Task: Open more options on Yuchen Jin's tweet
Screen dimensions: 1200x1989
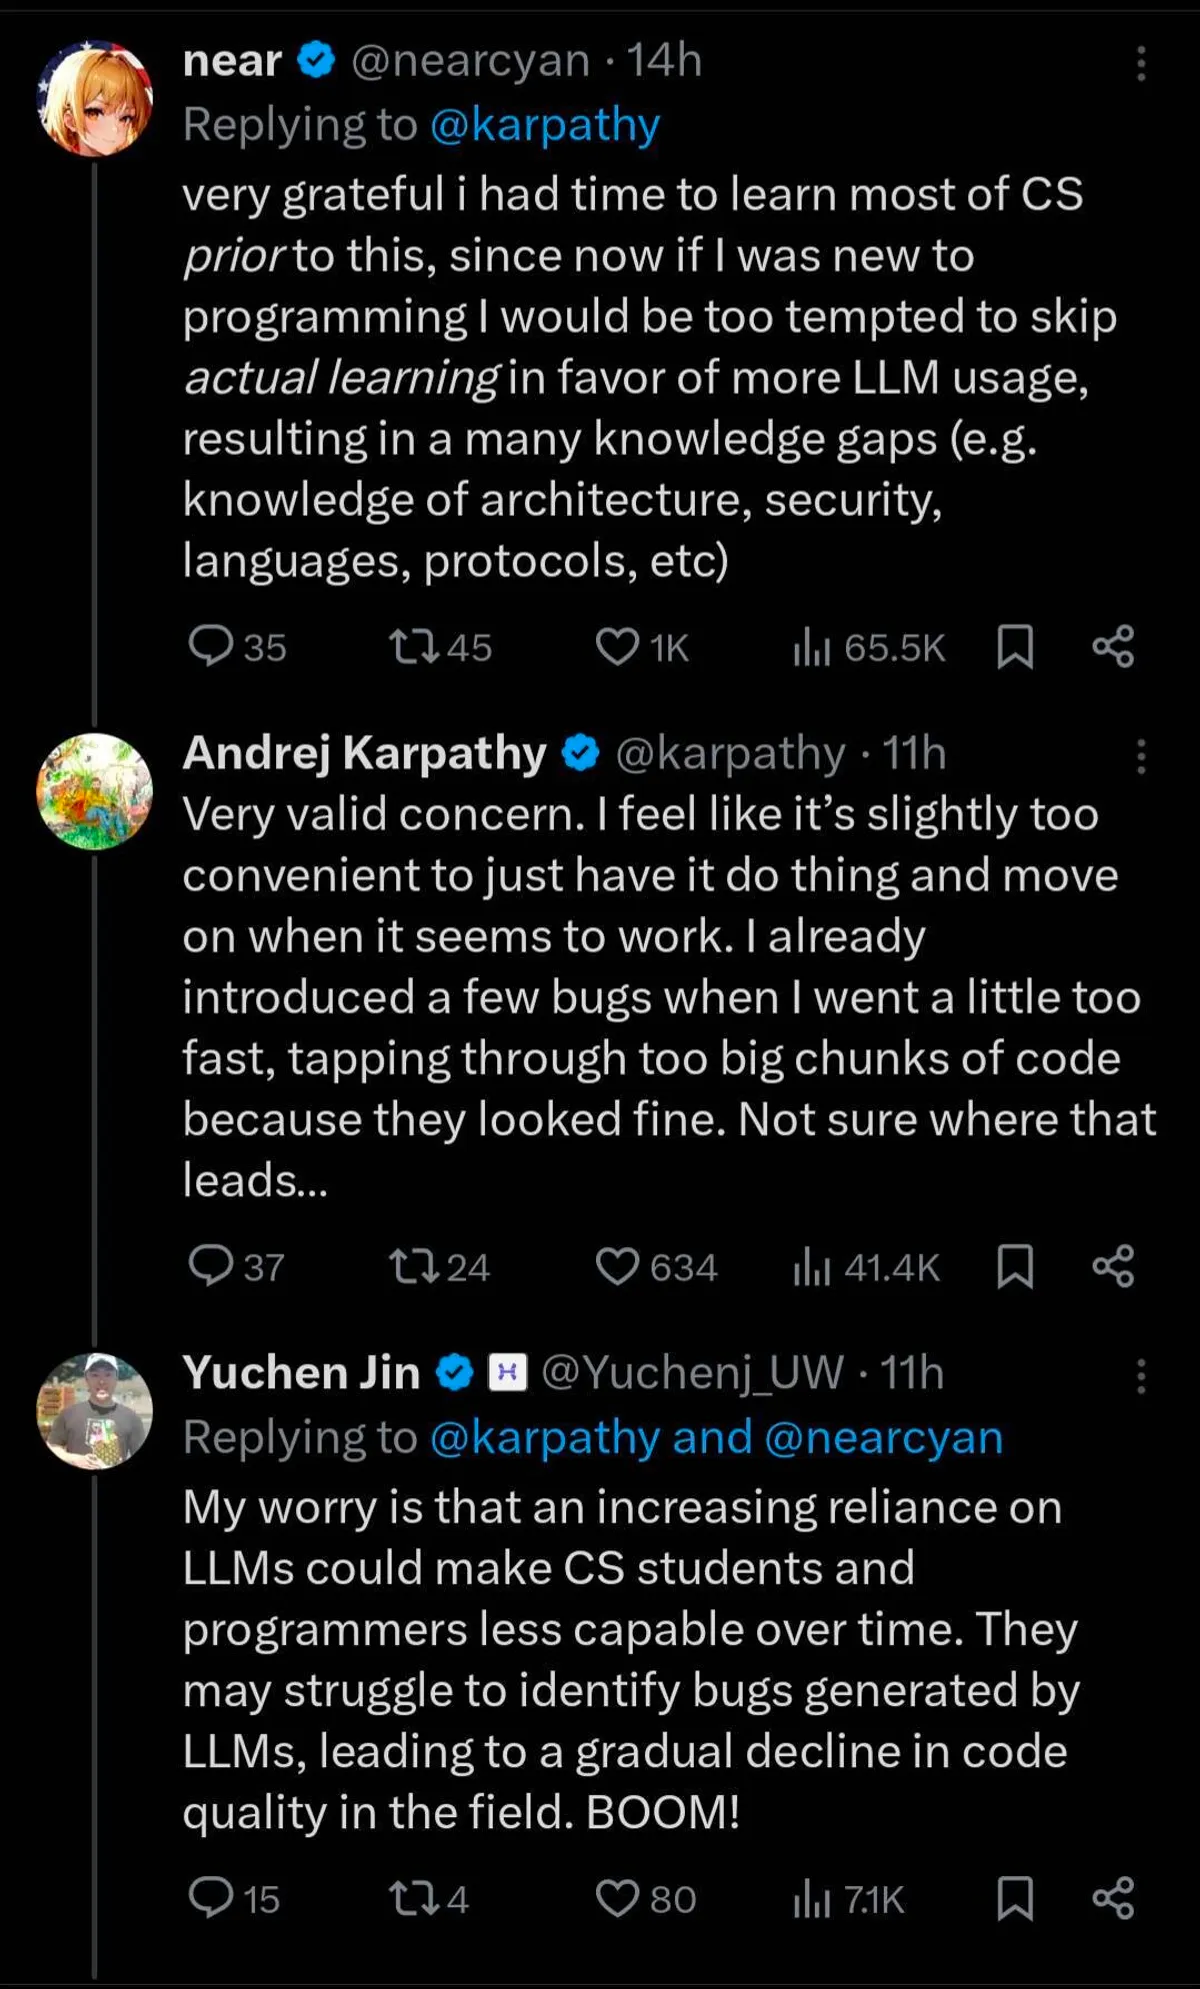Action: [x=1140, y=1376]
